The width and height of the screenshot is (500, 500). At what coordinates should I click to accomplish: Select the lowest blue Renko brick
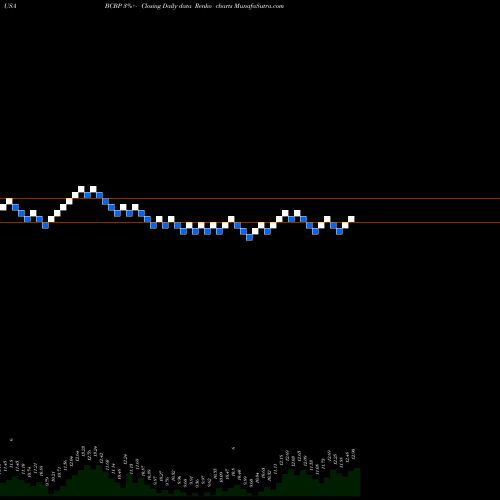coord(249,237)
